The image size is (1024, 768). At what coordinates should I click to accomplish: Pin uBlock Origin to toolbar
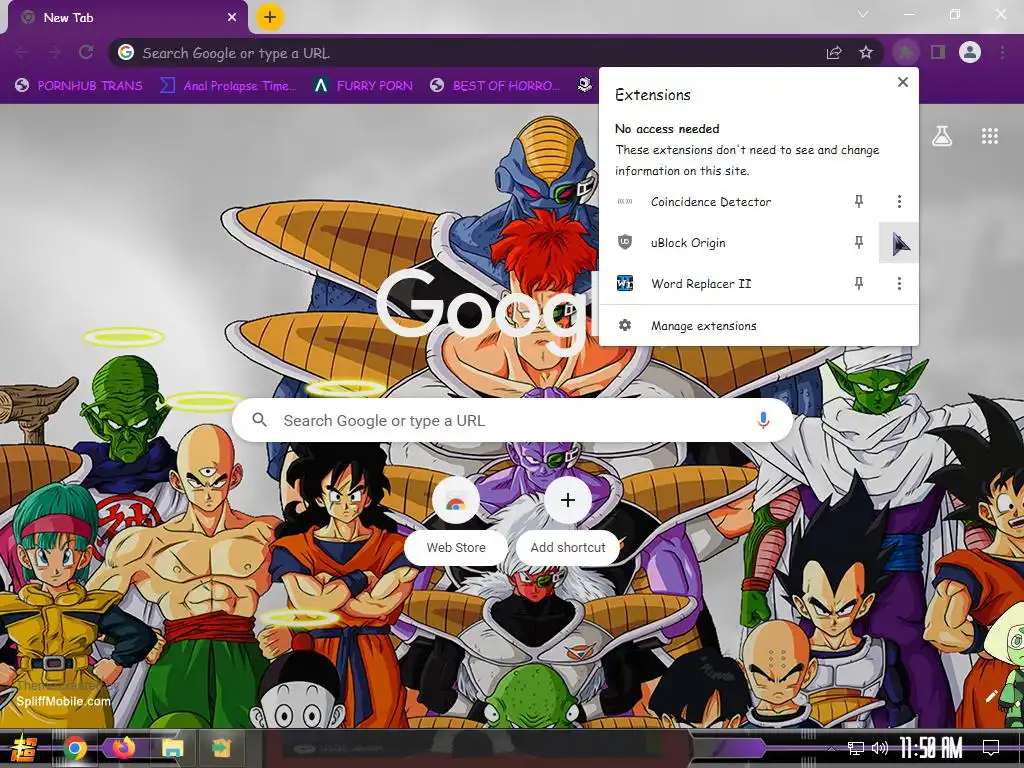tap(859, 243)
